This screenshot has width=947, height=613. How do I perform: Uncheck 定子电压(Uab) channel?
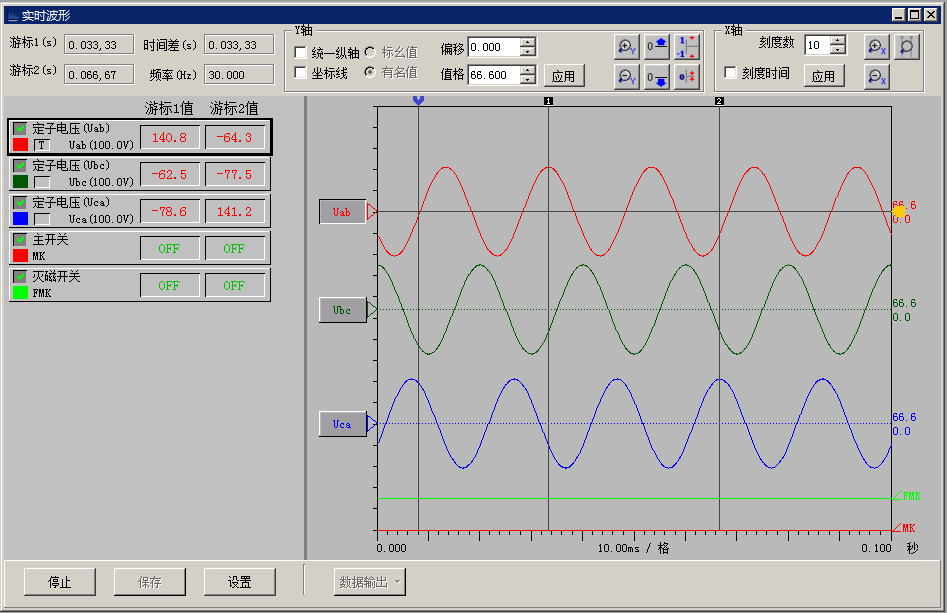pos(20,129)
